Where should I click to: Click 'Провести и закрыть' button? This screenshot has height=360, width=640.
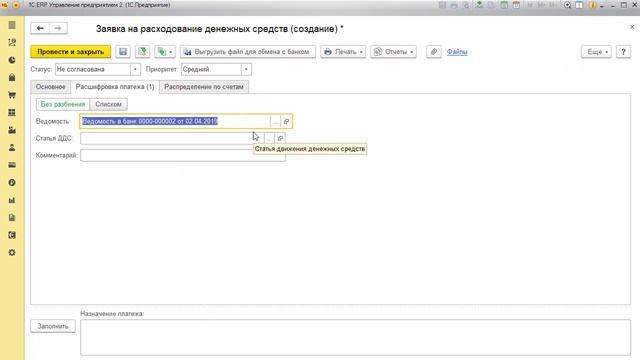tap(71, 52)
